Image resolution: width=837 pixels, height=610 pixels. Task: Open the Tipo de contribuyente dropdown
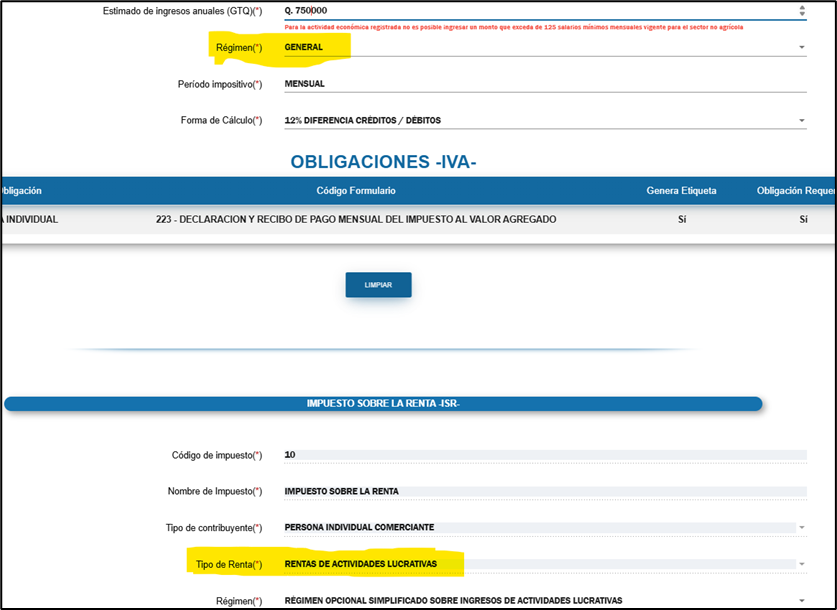801,528
